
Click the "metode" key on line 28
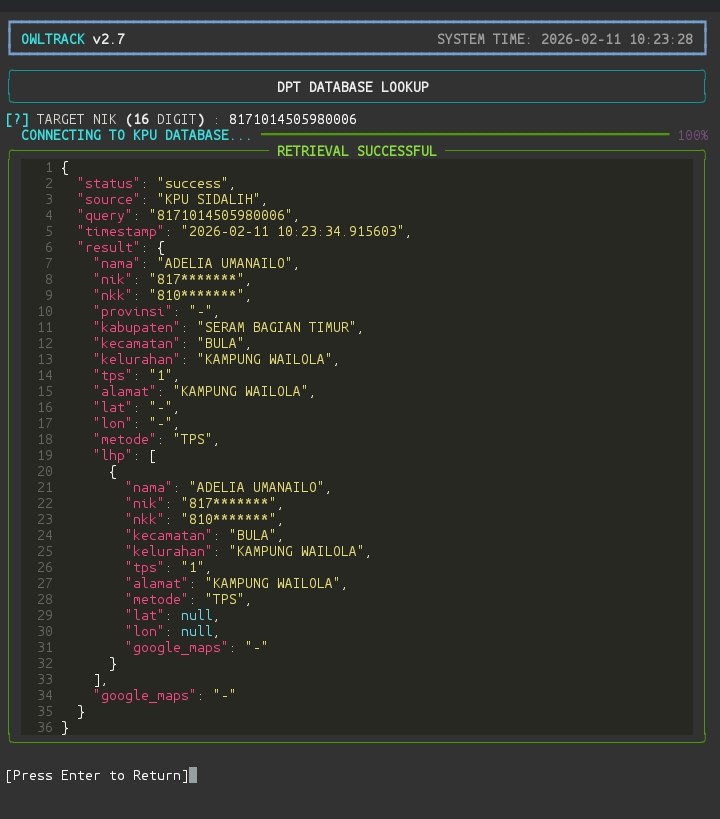pyautogui.click(x=157, y=599)
